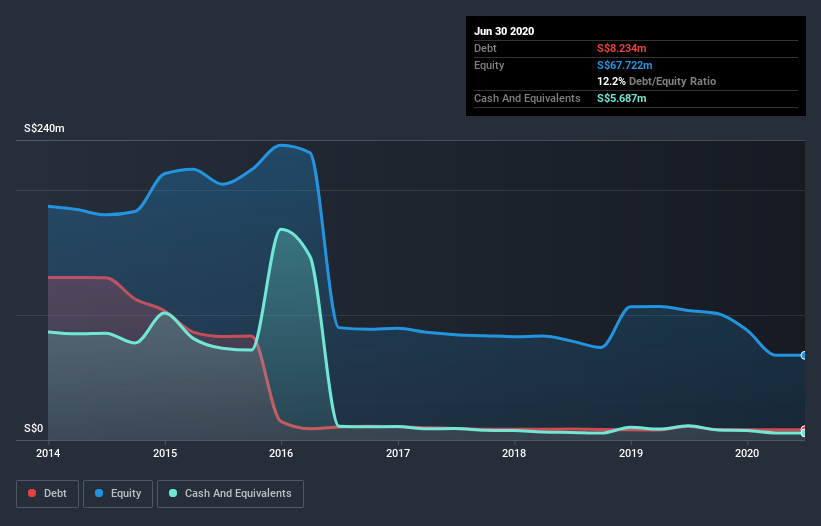Toggle the Cash And Equivalents legend button
821x526 pixels.
coord(230,494)
